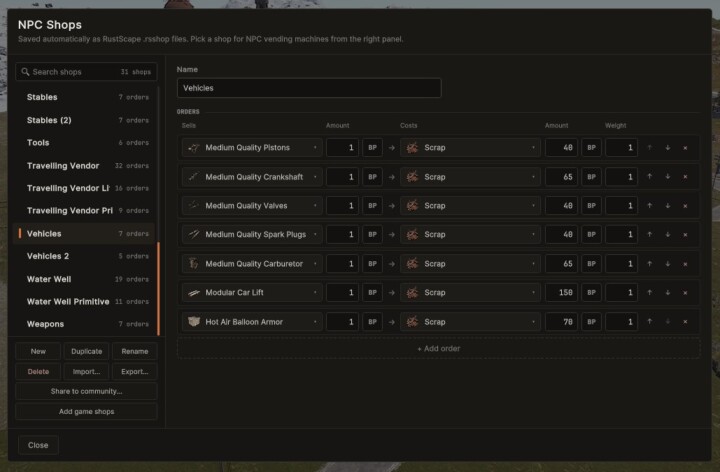Toggle cost BP for Medium Quality Pistons
The image size is (720, 472).
click(x=591, y=148)
